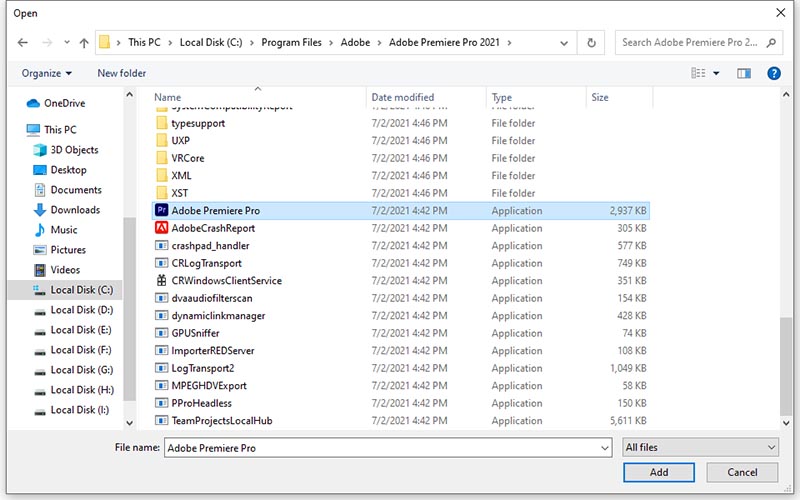Select the typesupport folder icon
The width and height of the screenshot is (800, 500).
point(162,123)
